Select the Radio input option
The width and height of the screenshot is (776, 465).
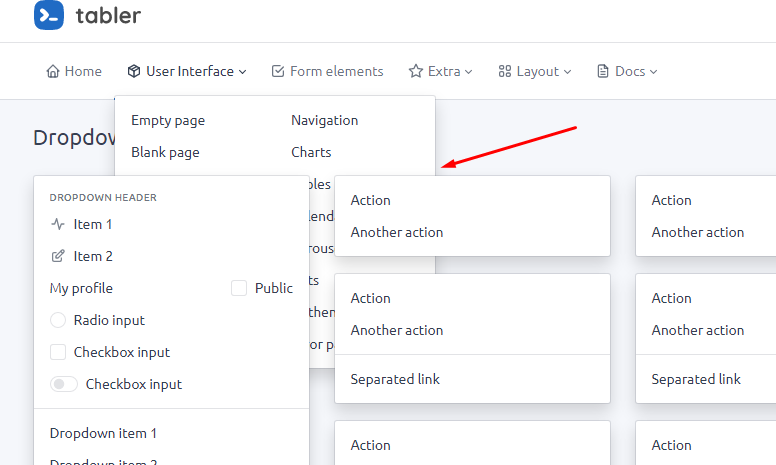coord(58,320)
